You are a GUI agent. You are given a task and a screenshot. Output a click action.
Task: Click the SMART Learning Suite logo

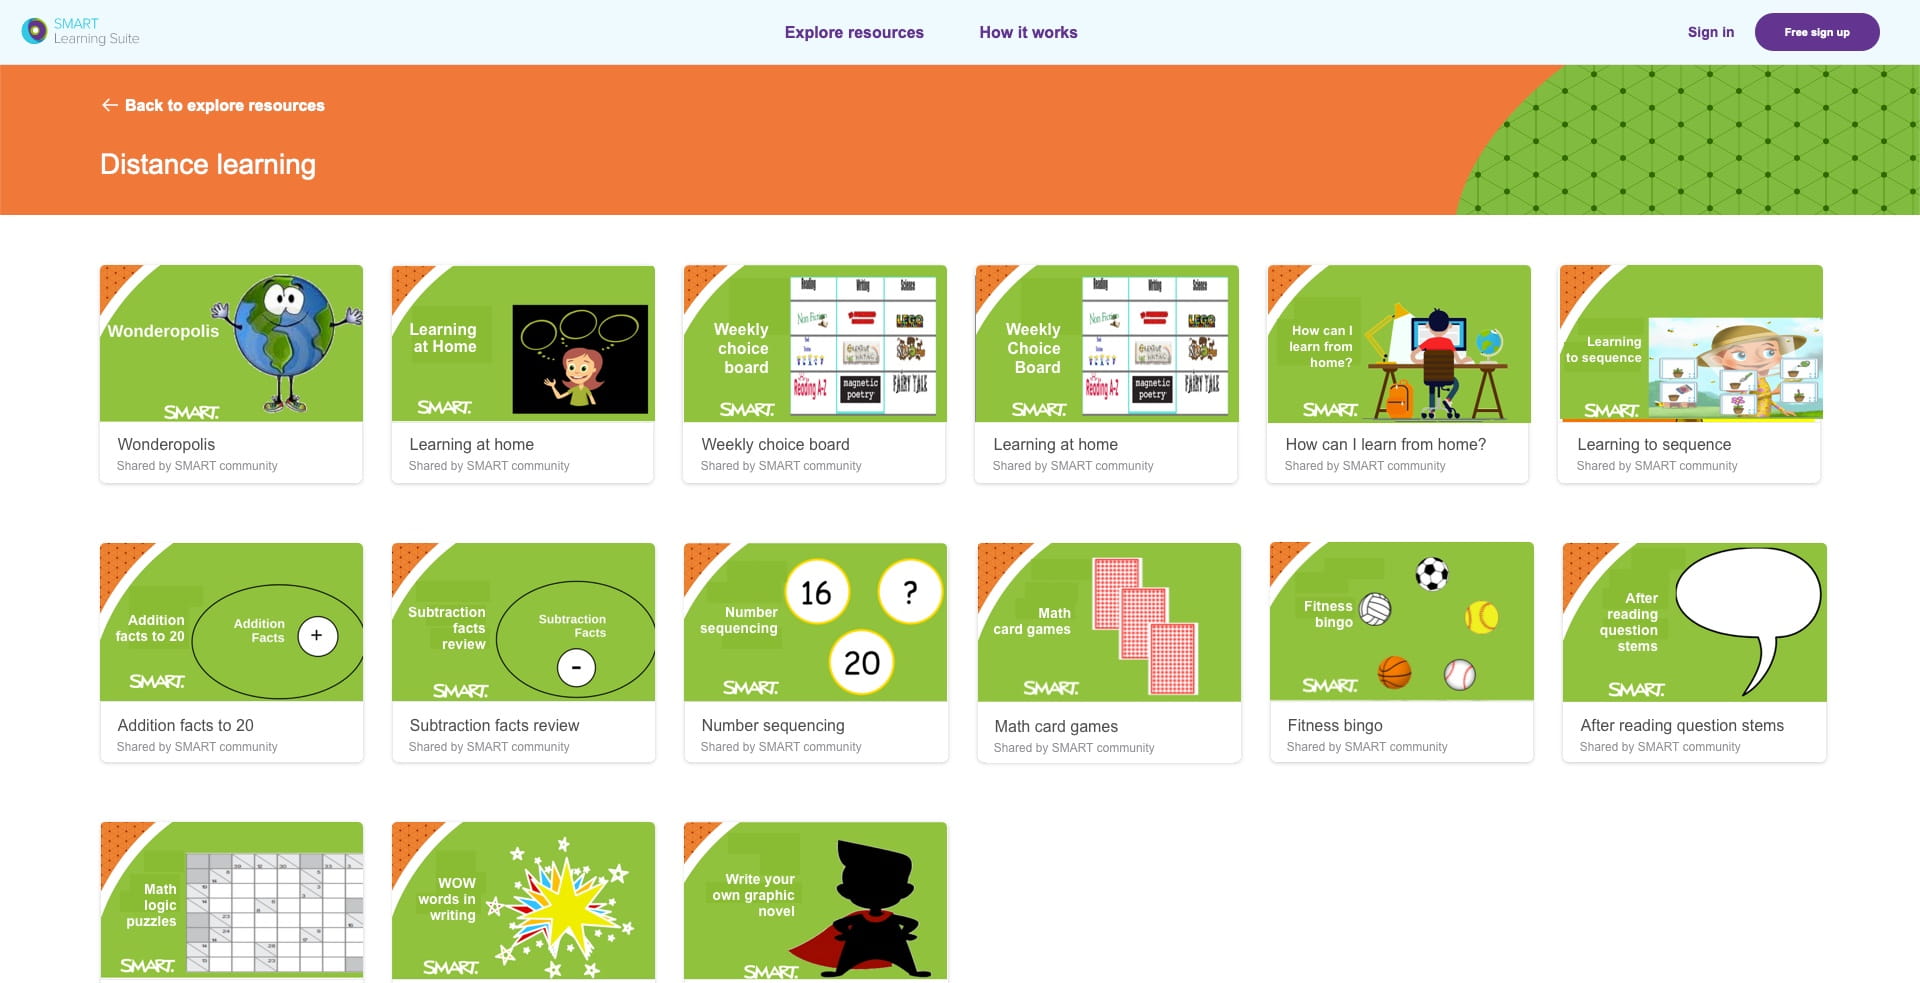click(80, 31)
